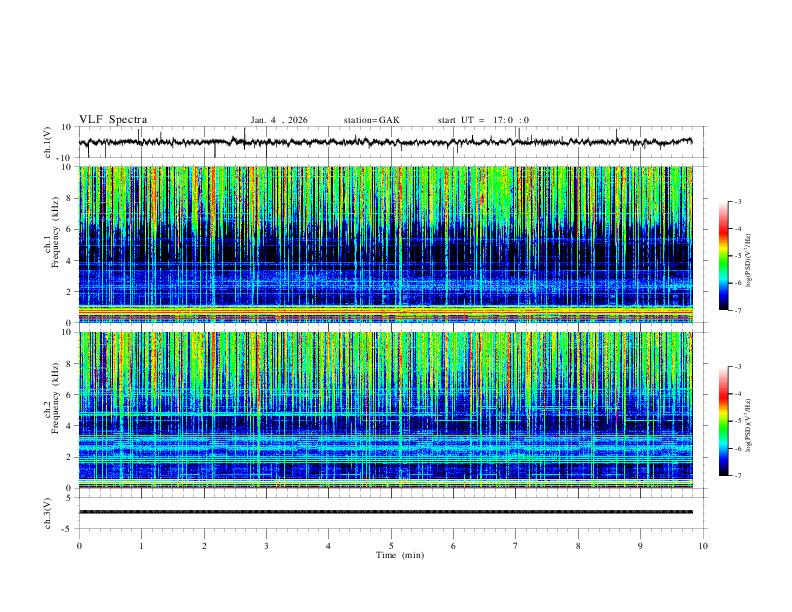This screenshot has height=612, width=792.
Task: Click the time-axis tick label "3"
Action: tap(266, 546)
